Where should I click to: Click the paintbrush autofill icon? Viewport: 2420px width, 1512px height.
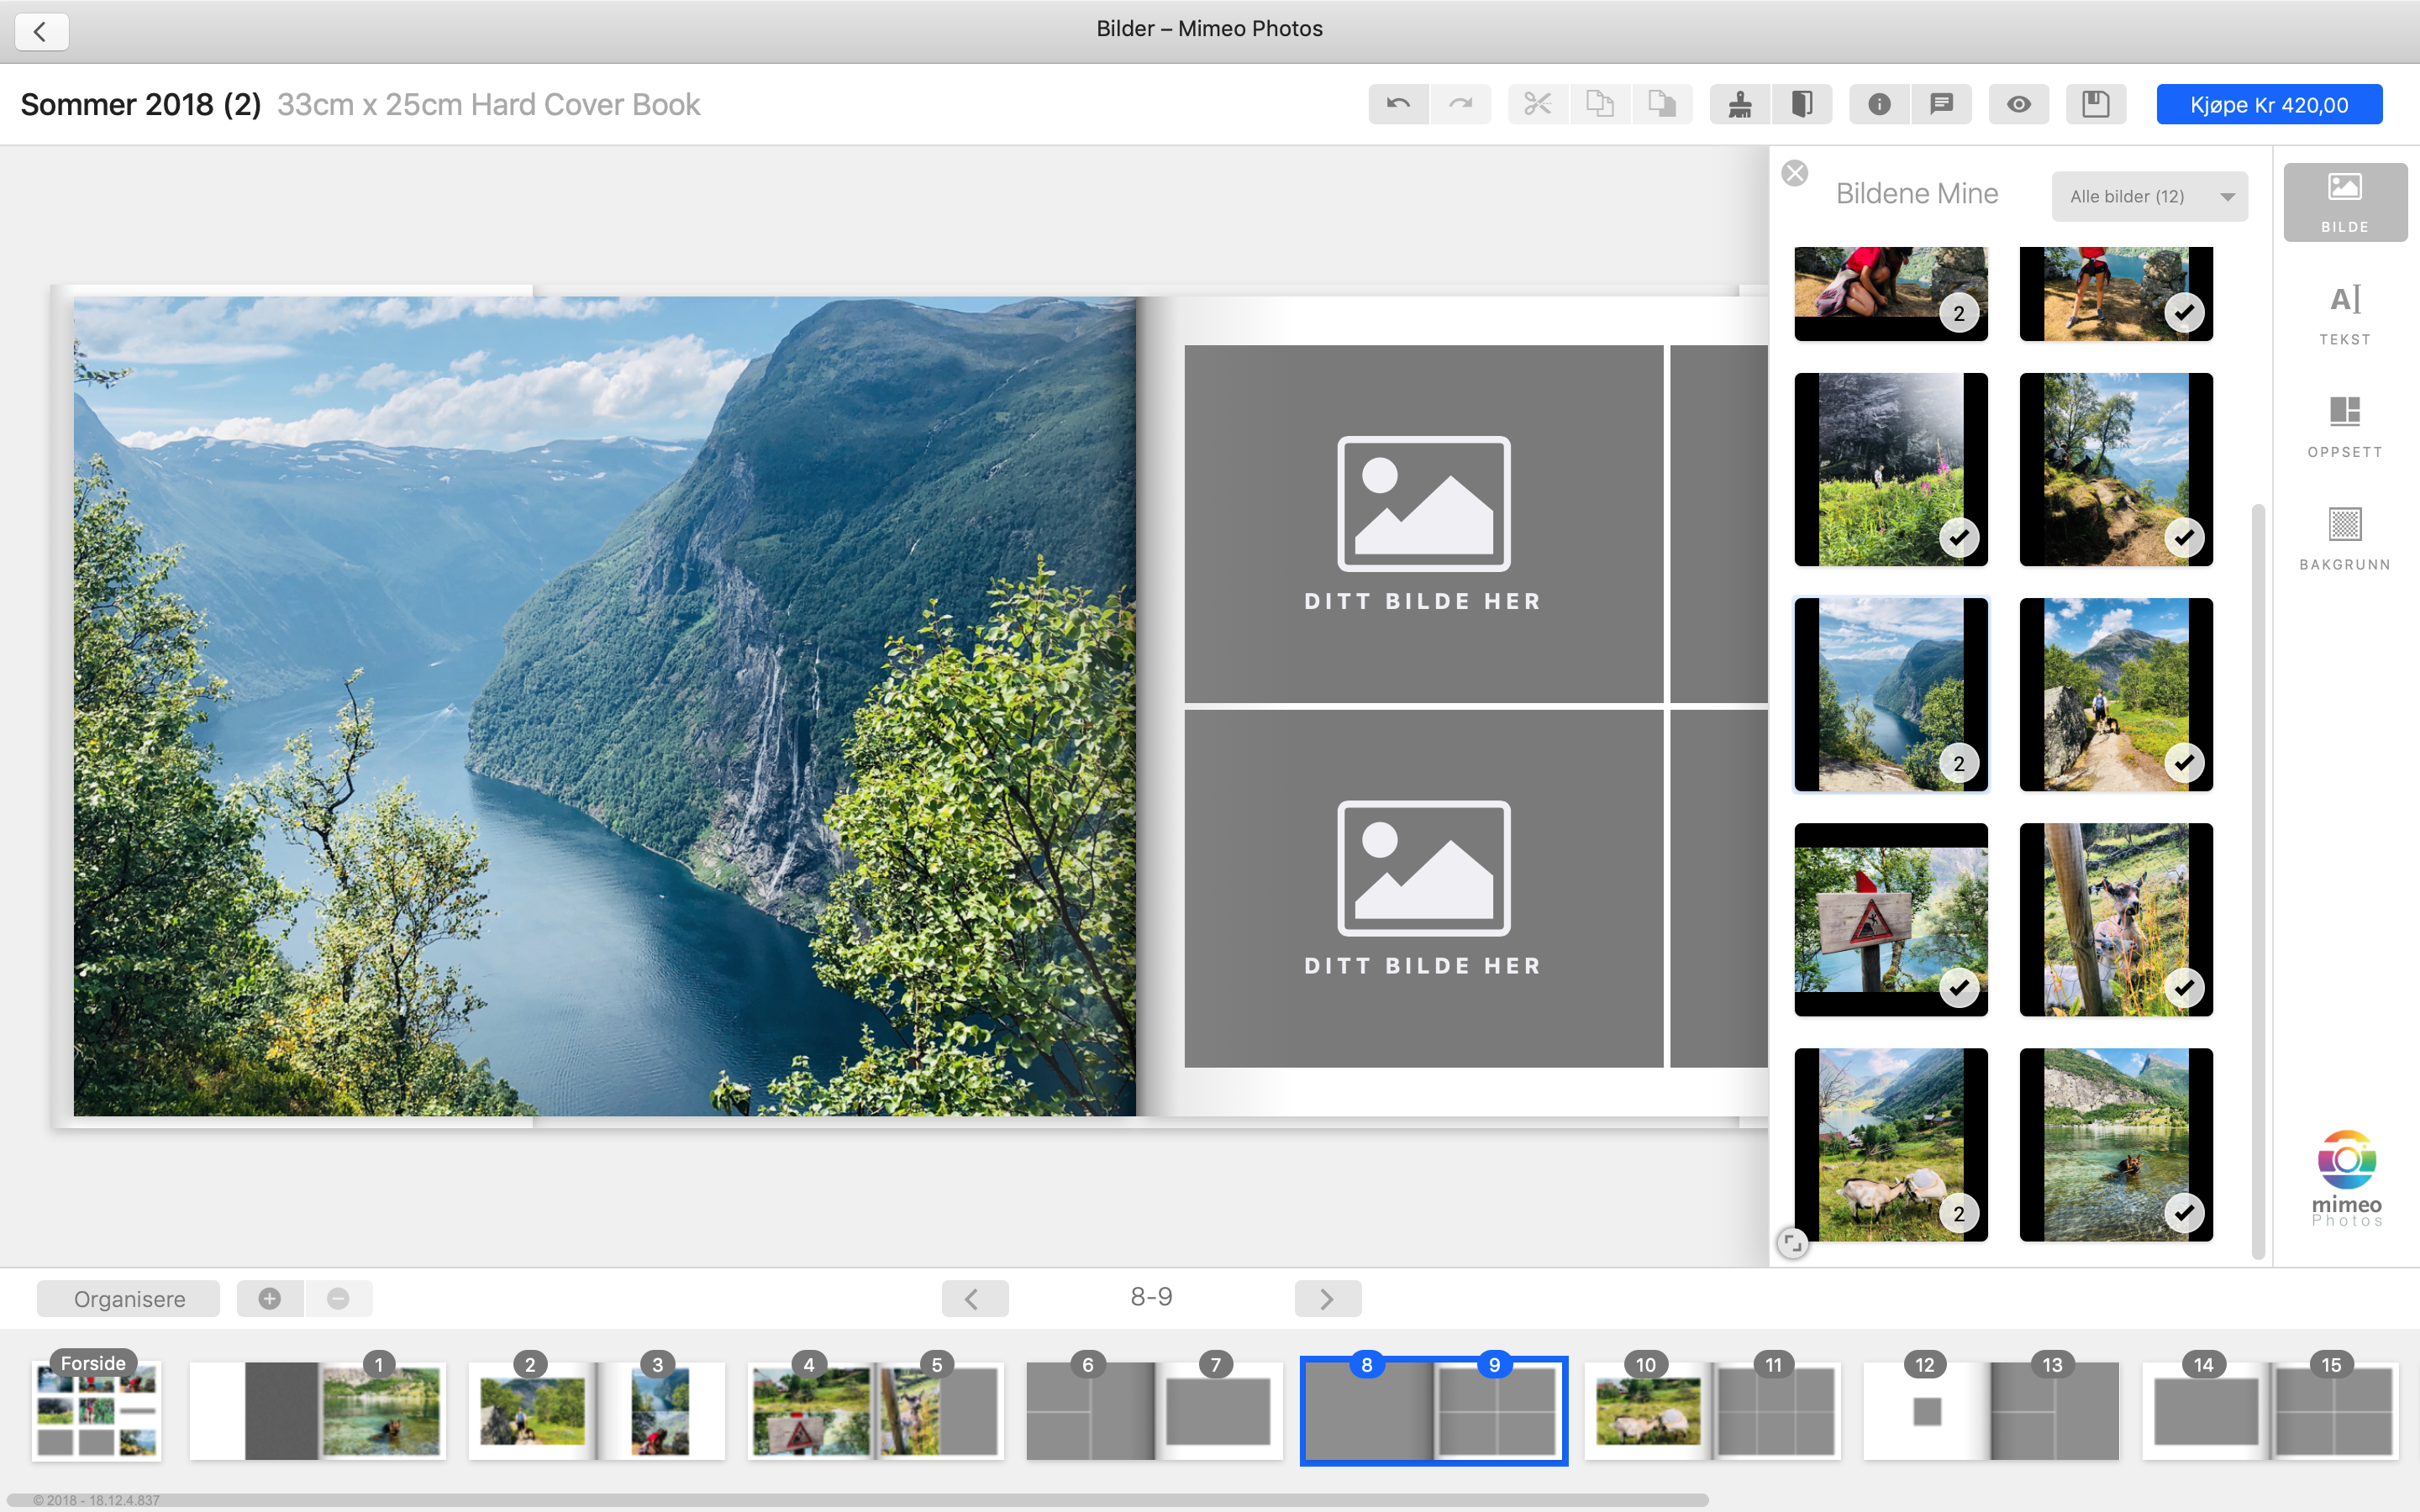tap(1740, 104)
